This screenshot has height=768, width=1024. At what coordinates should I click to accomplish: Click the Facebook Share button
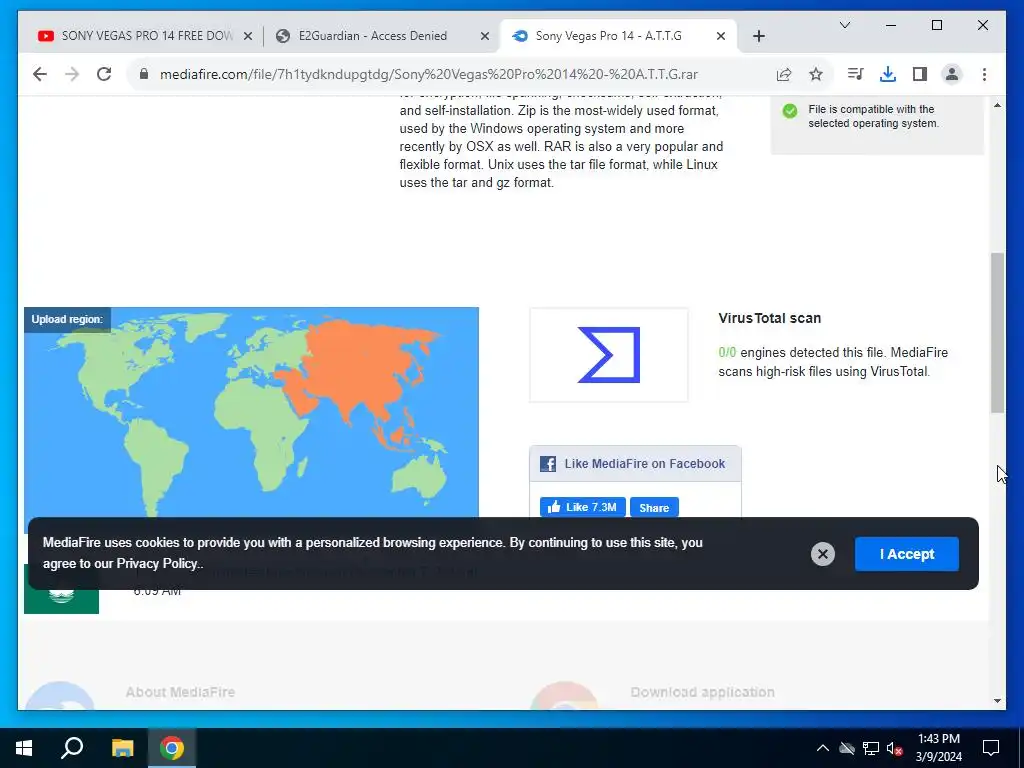(654, 507)
